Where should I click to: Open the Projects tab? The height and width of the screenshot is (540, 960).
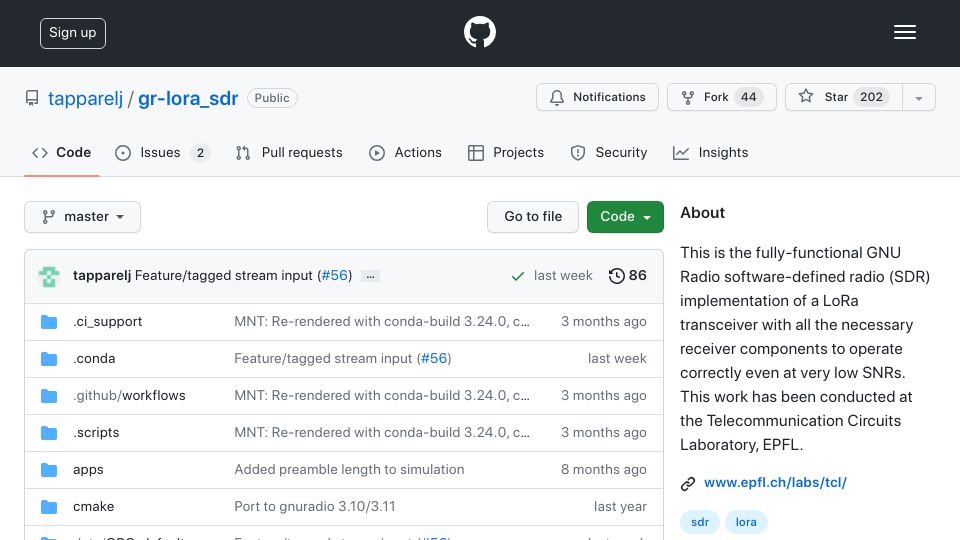pos(506,152)
